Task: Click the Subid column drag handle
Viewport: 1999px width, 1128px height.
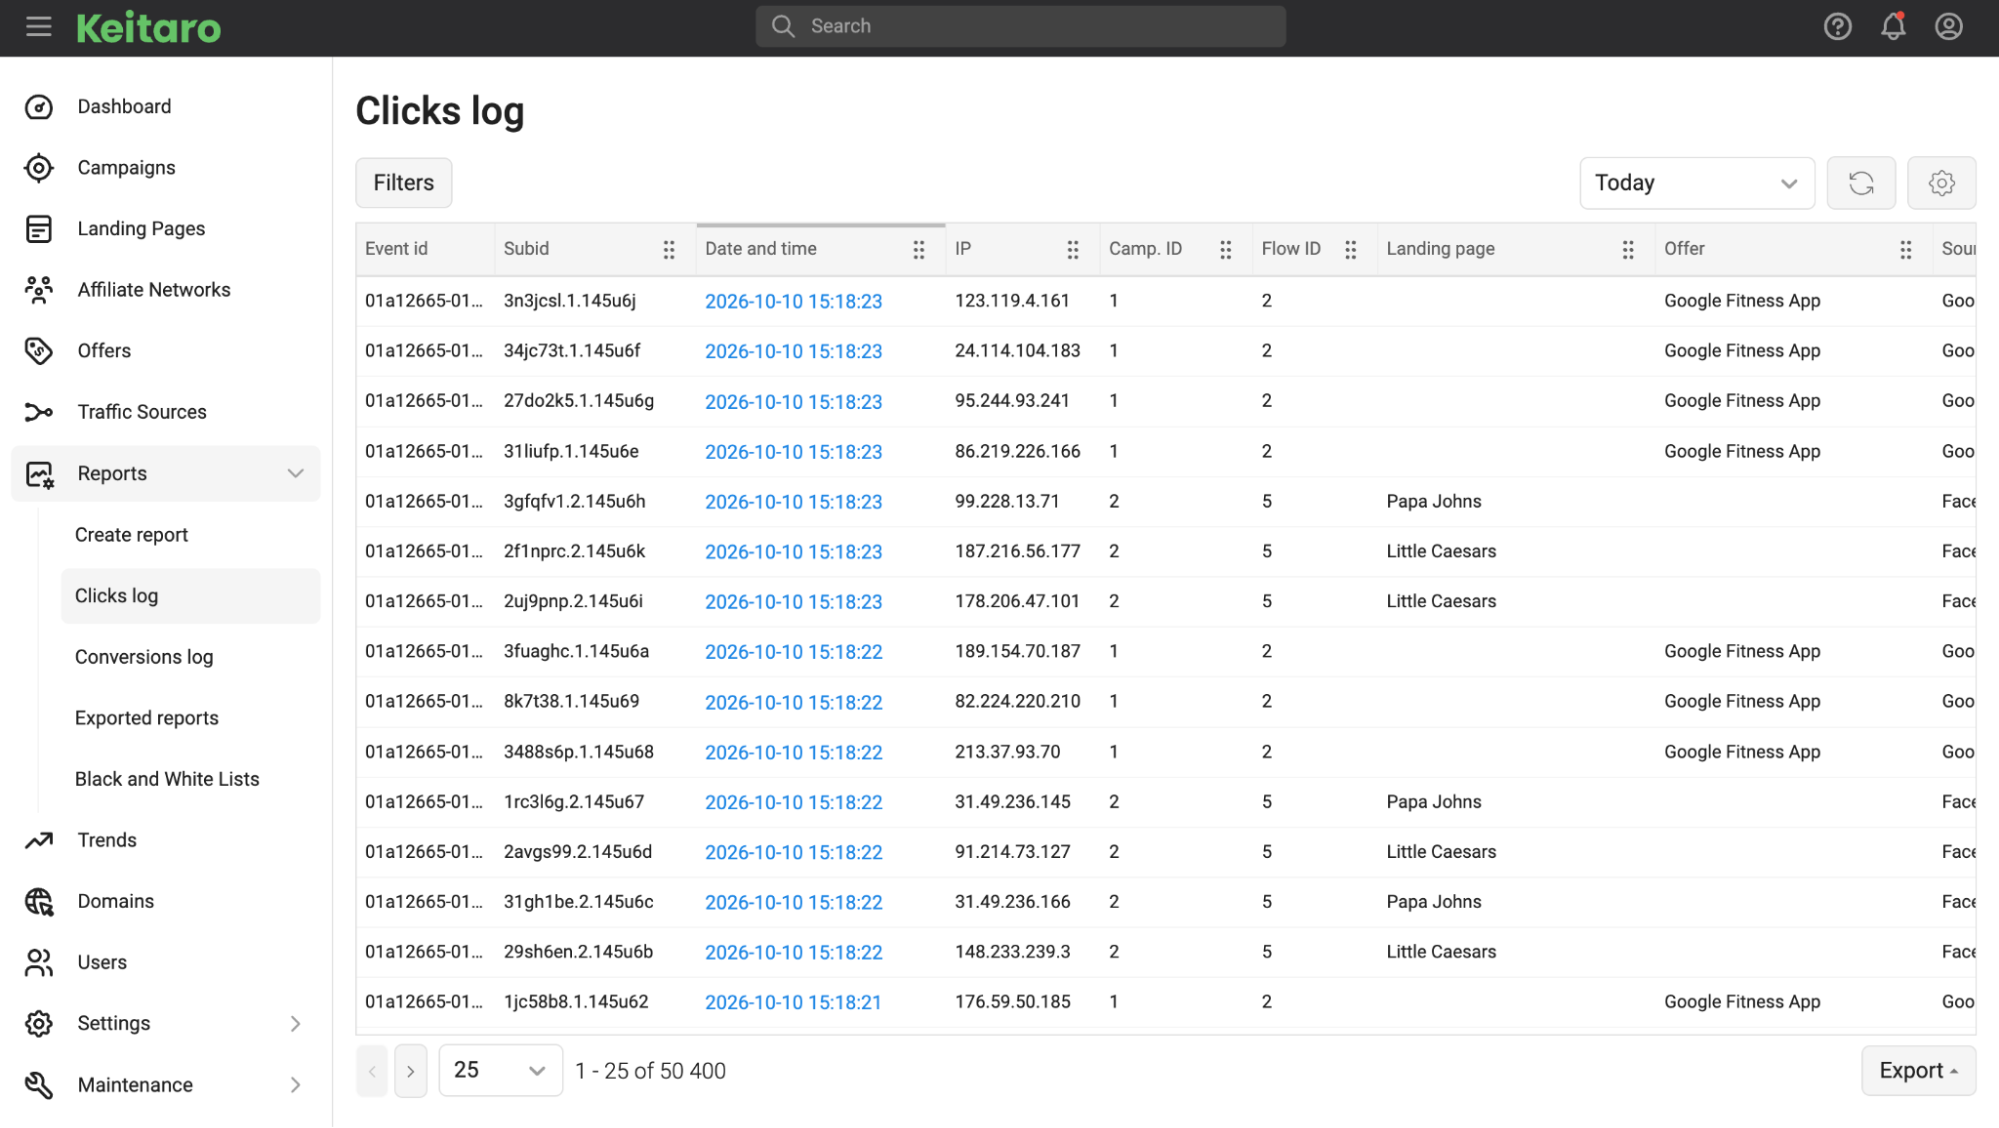Action: point(669,250)
